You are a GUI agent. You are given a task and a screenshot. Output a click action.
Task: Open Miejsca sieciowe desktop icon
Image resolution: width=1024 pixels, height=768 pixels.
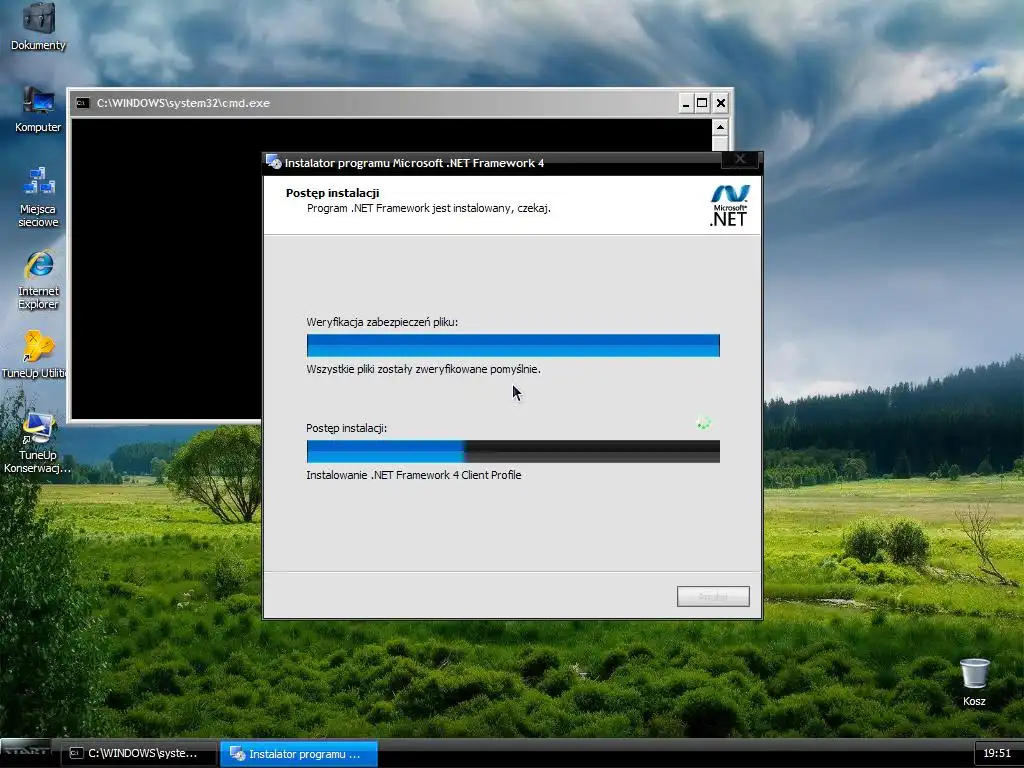click(x=38, y=197)
